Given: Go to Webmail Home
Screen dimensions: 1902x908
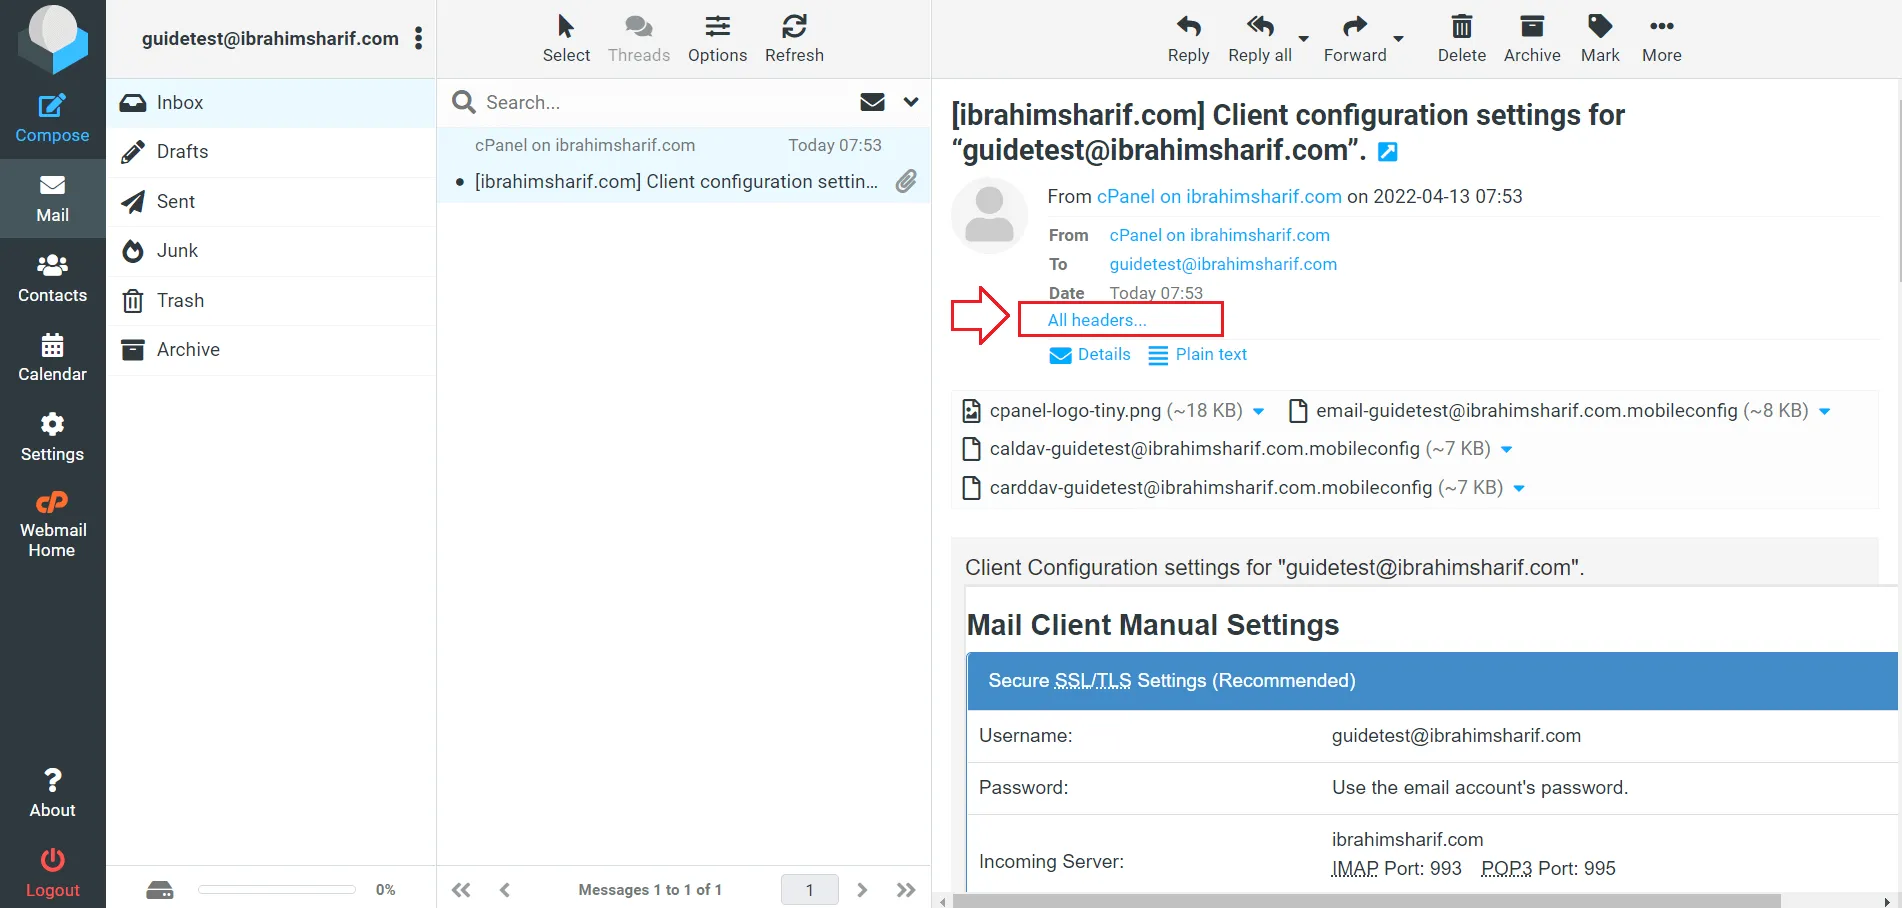Looking at the screenshot, I should point(52,524).
